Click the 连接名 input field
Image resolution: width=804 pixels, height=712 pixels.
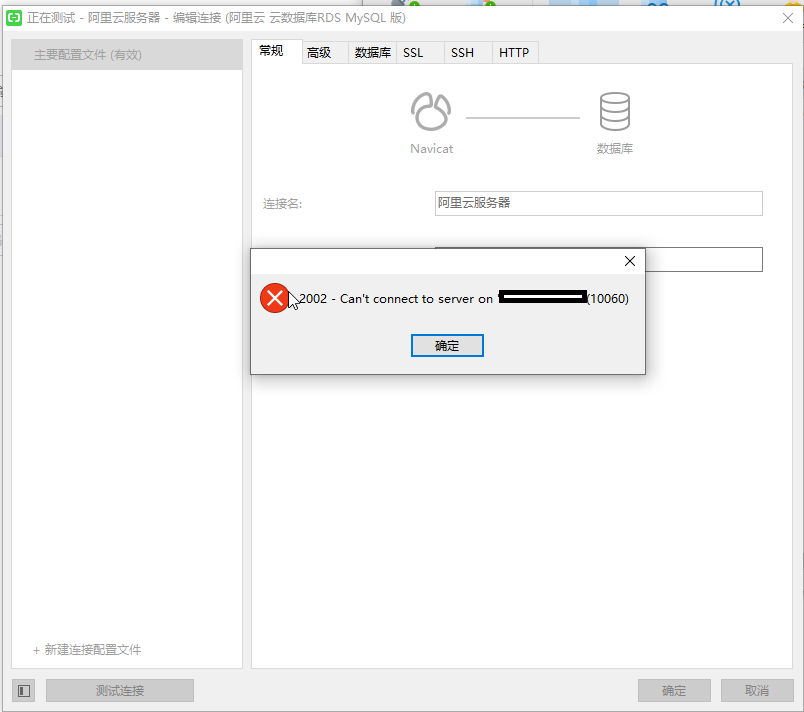[x=598, y=204]
